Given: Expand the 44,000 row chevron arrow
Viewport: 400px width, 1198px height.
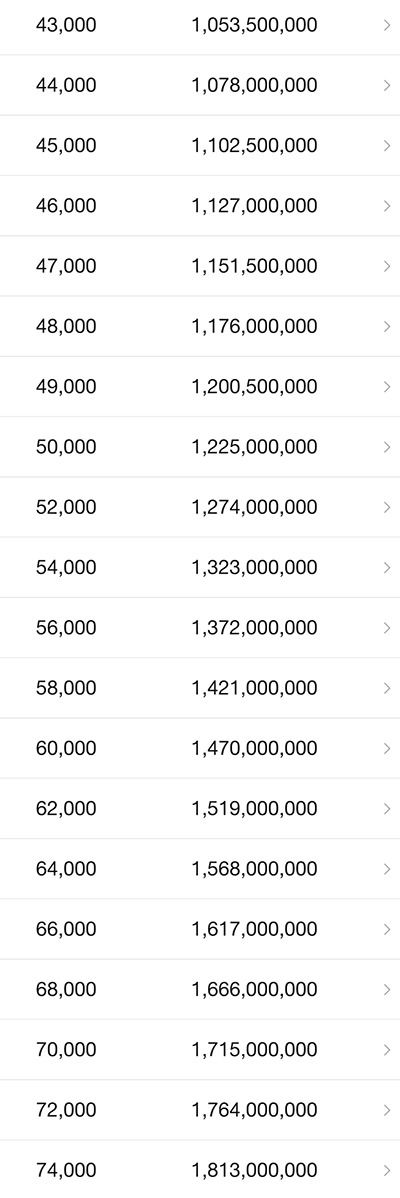Looking at the screenshot, I should 387,86.
